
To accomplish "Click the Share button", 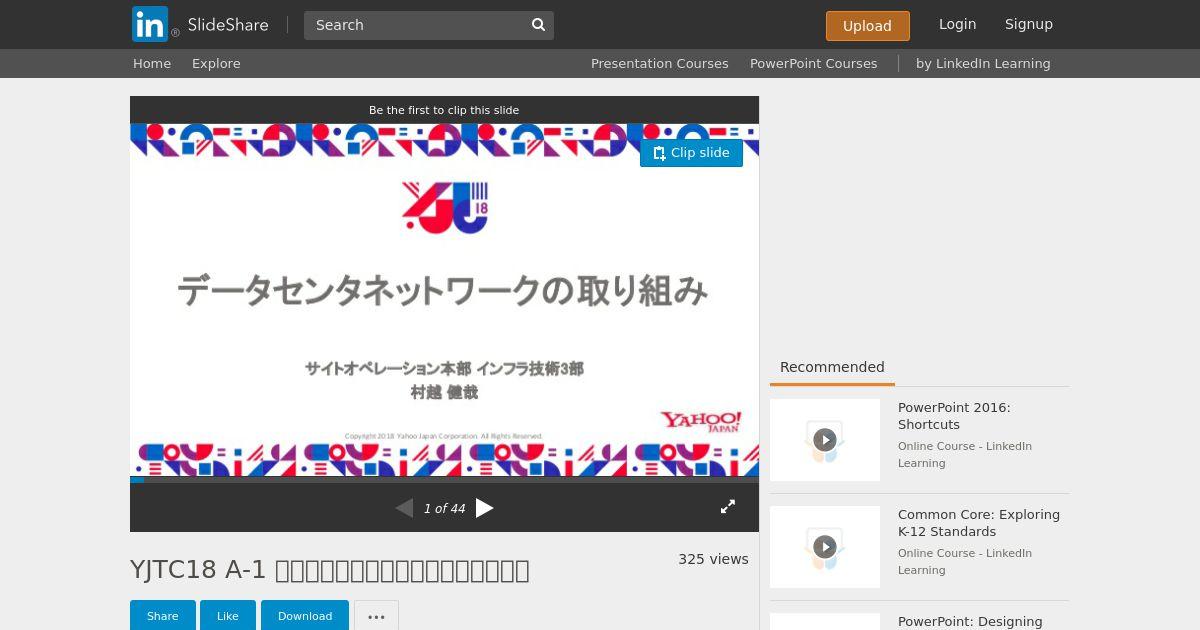I will point(163,616).
